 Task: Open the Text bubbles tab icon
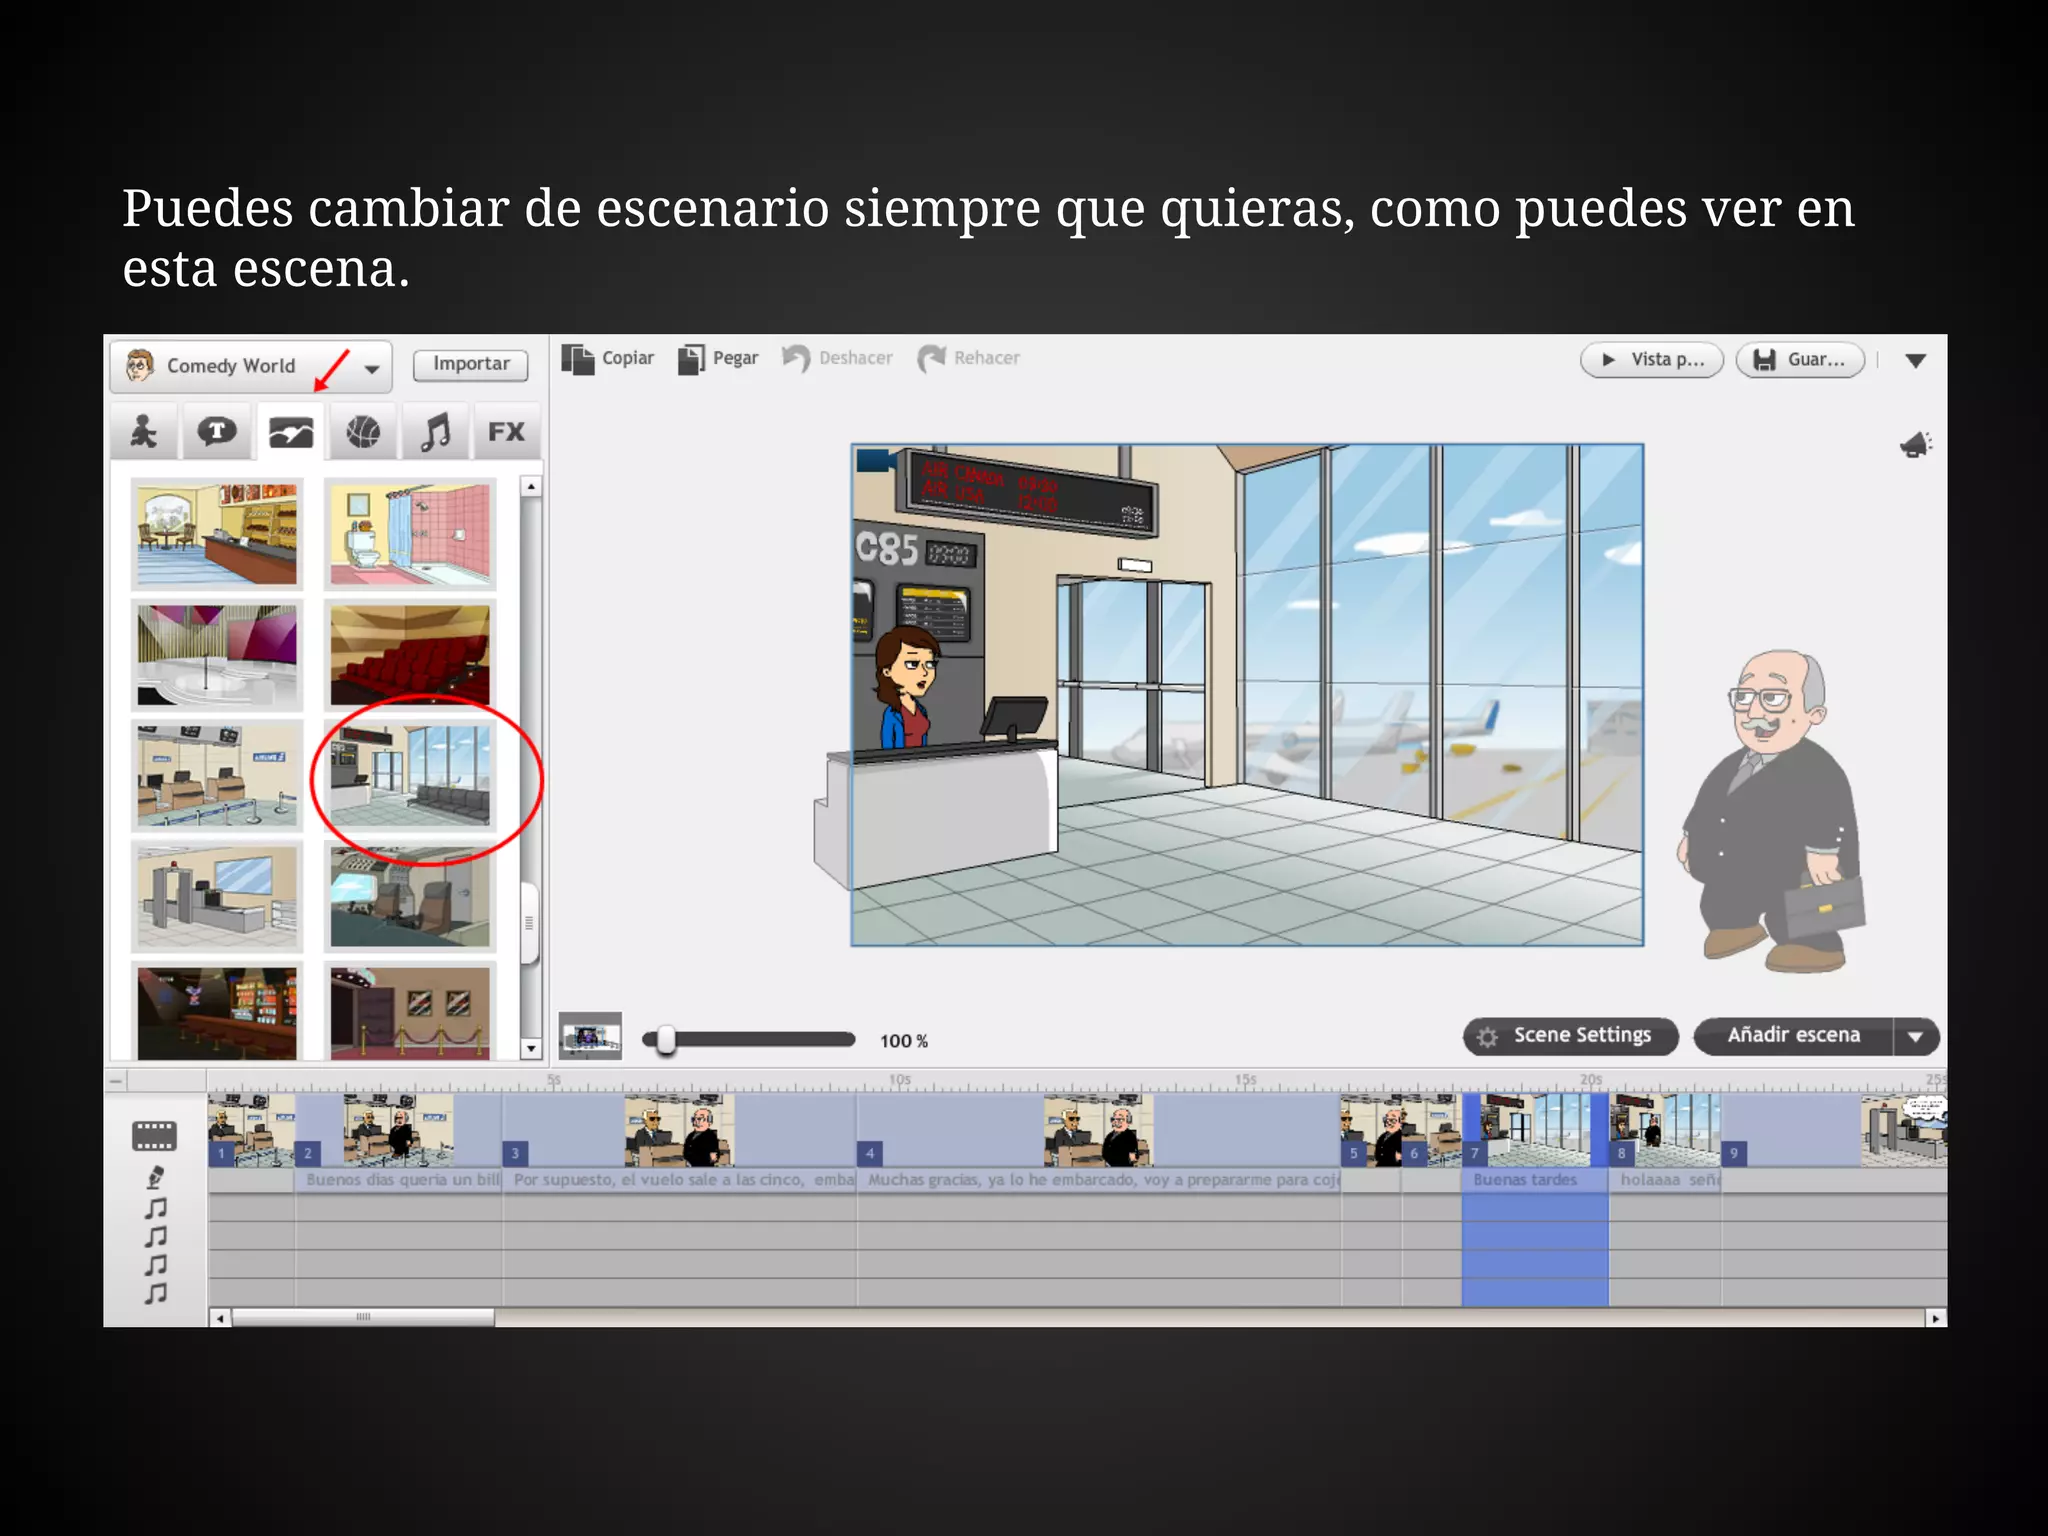tap(217, 432)
